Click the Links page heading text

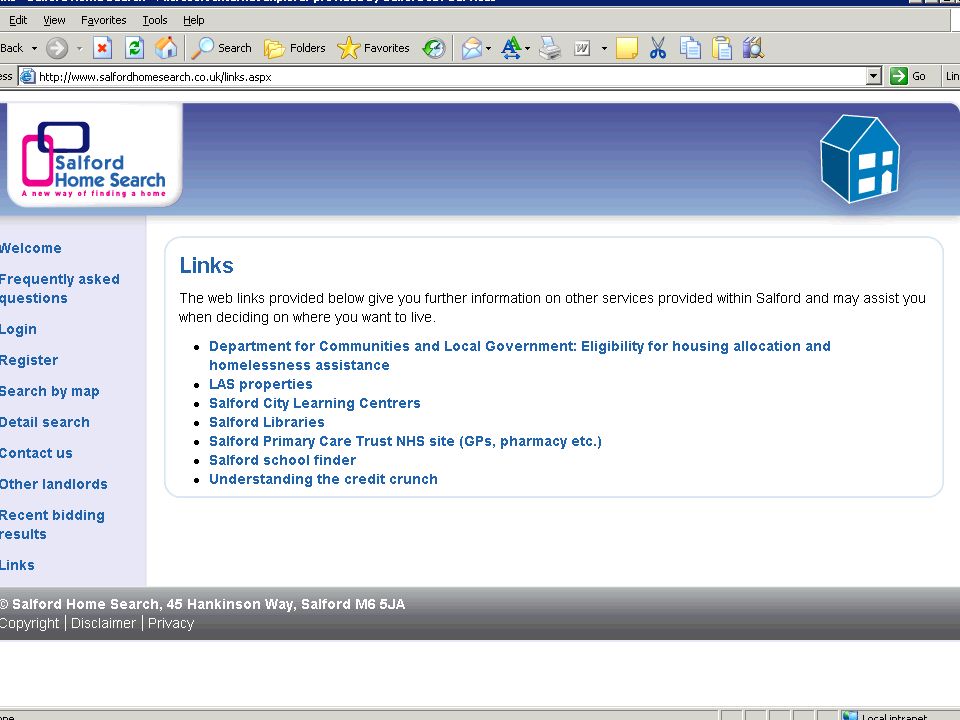click(x=206, y=265)
